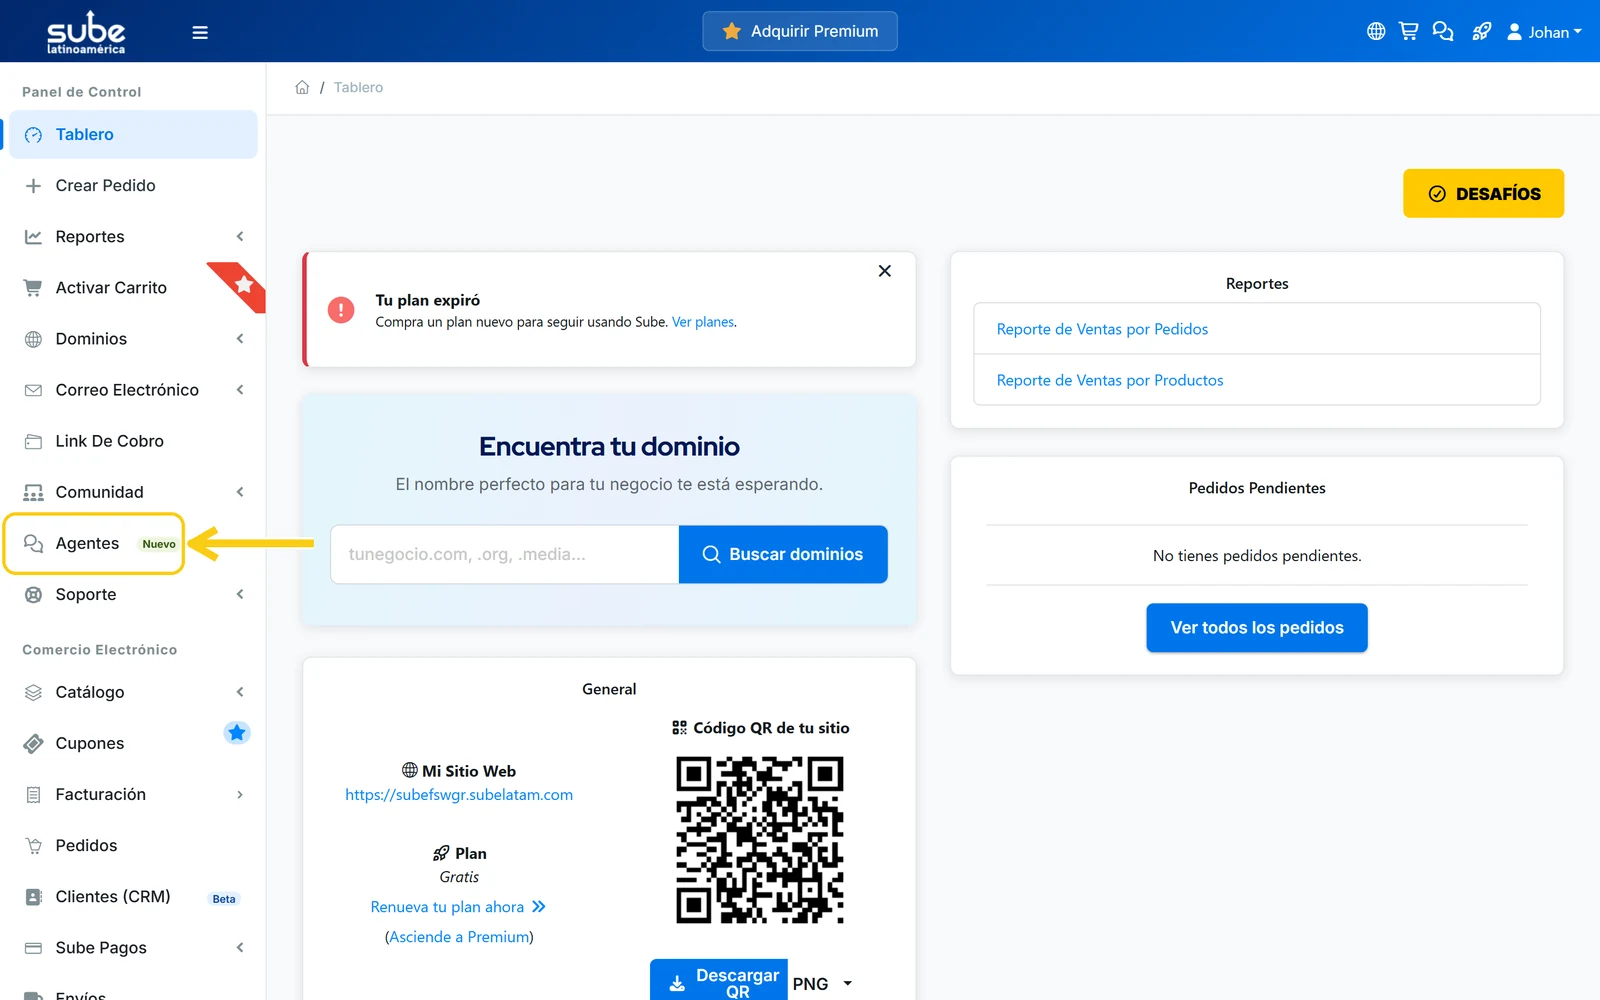1600x1000 pixels.
Task: Expand the Dominios sidebar section
Action: (133, 338)
